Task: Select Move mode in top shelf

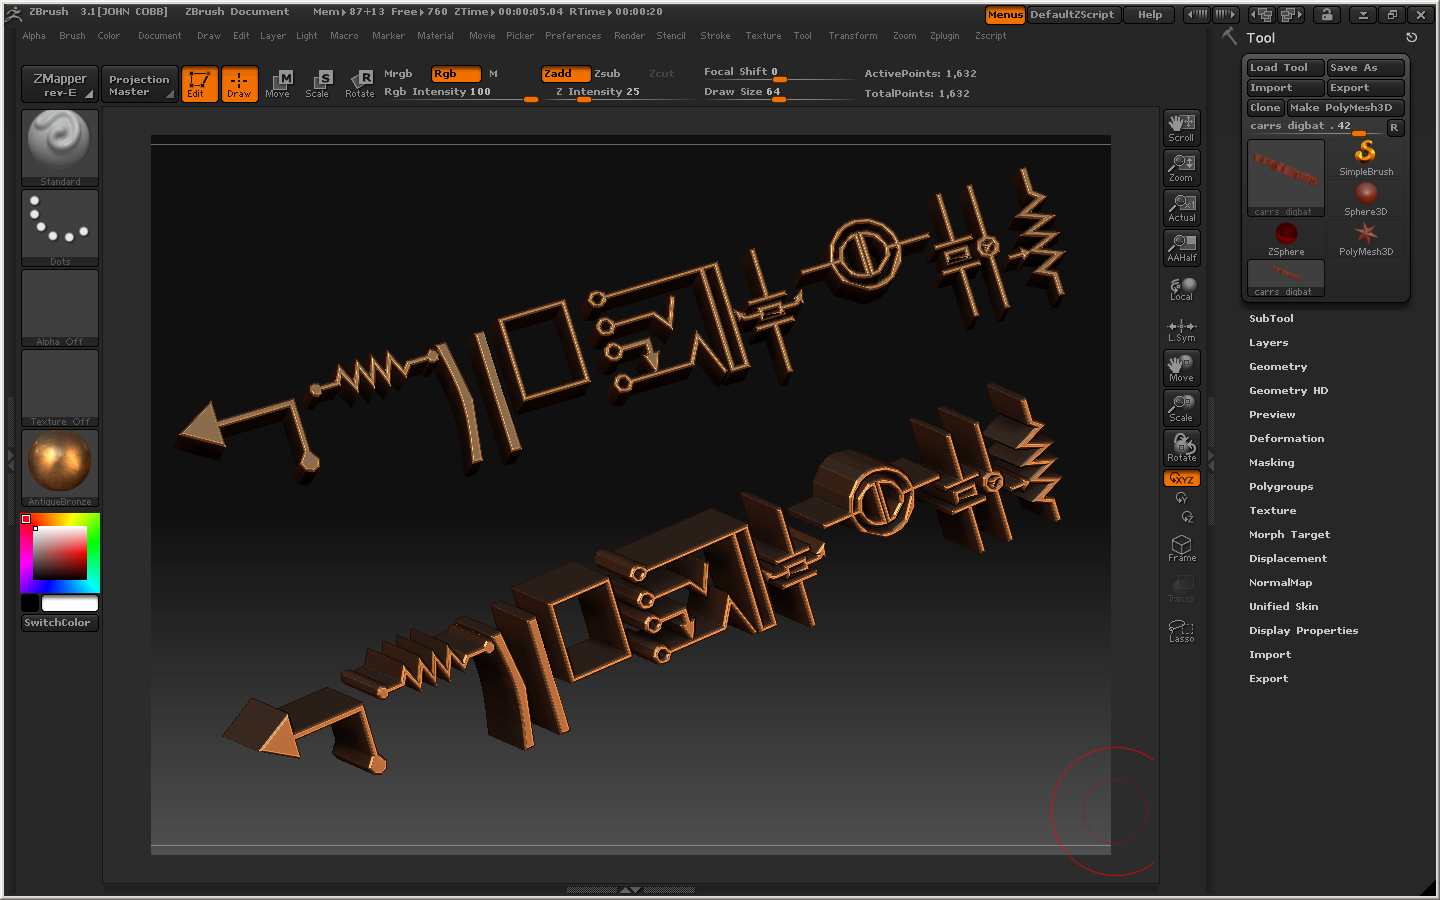Action: [278, 84]
